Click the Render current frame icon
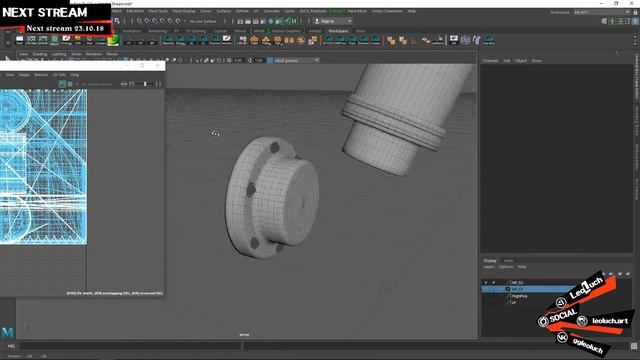 point(248,21)
